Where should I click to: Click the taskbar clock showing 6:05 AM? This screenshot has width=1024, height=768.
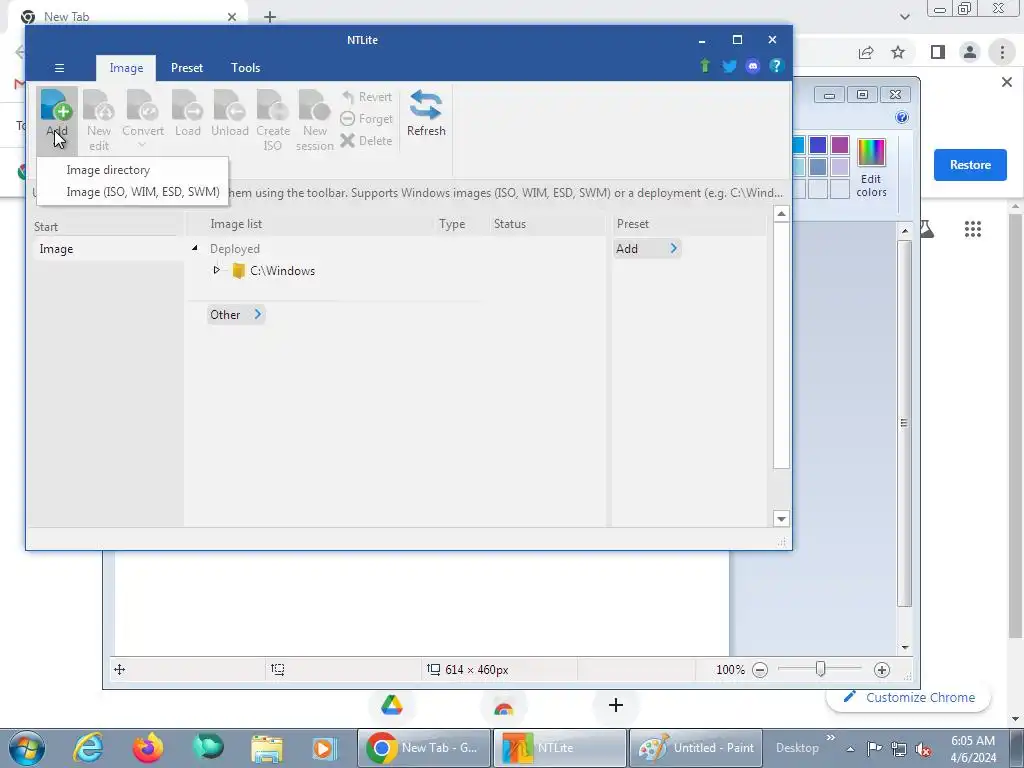coord(973,749)
